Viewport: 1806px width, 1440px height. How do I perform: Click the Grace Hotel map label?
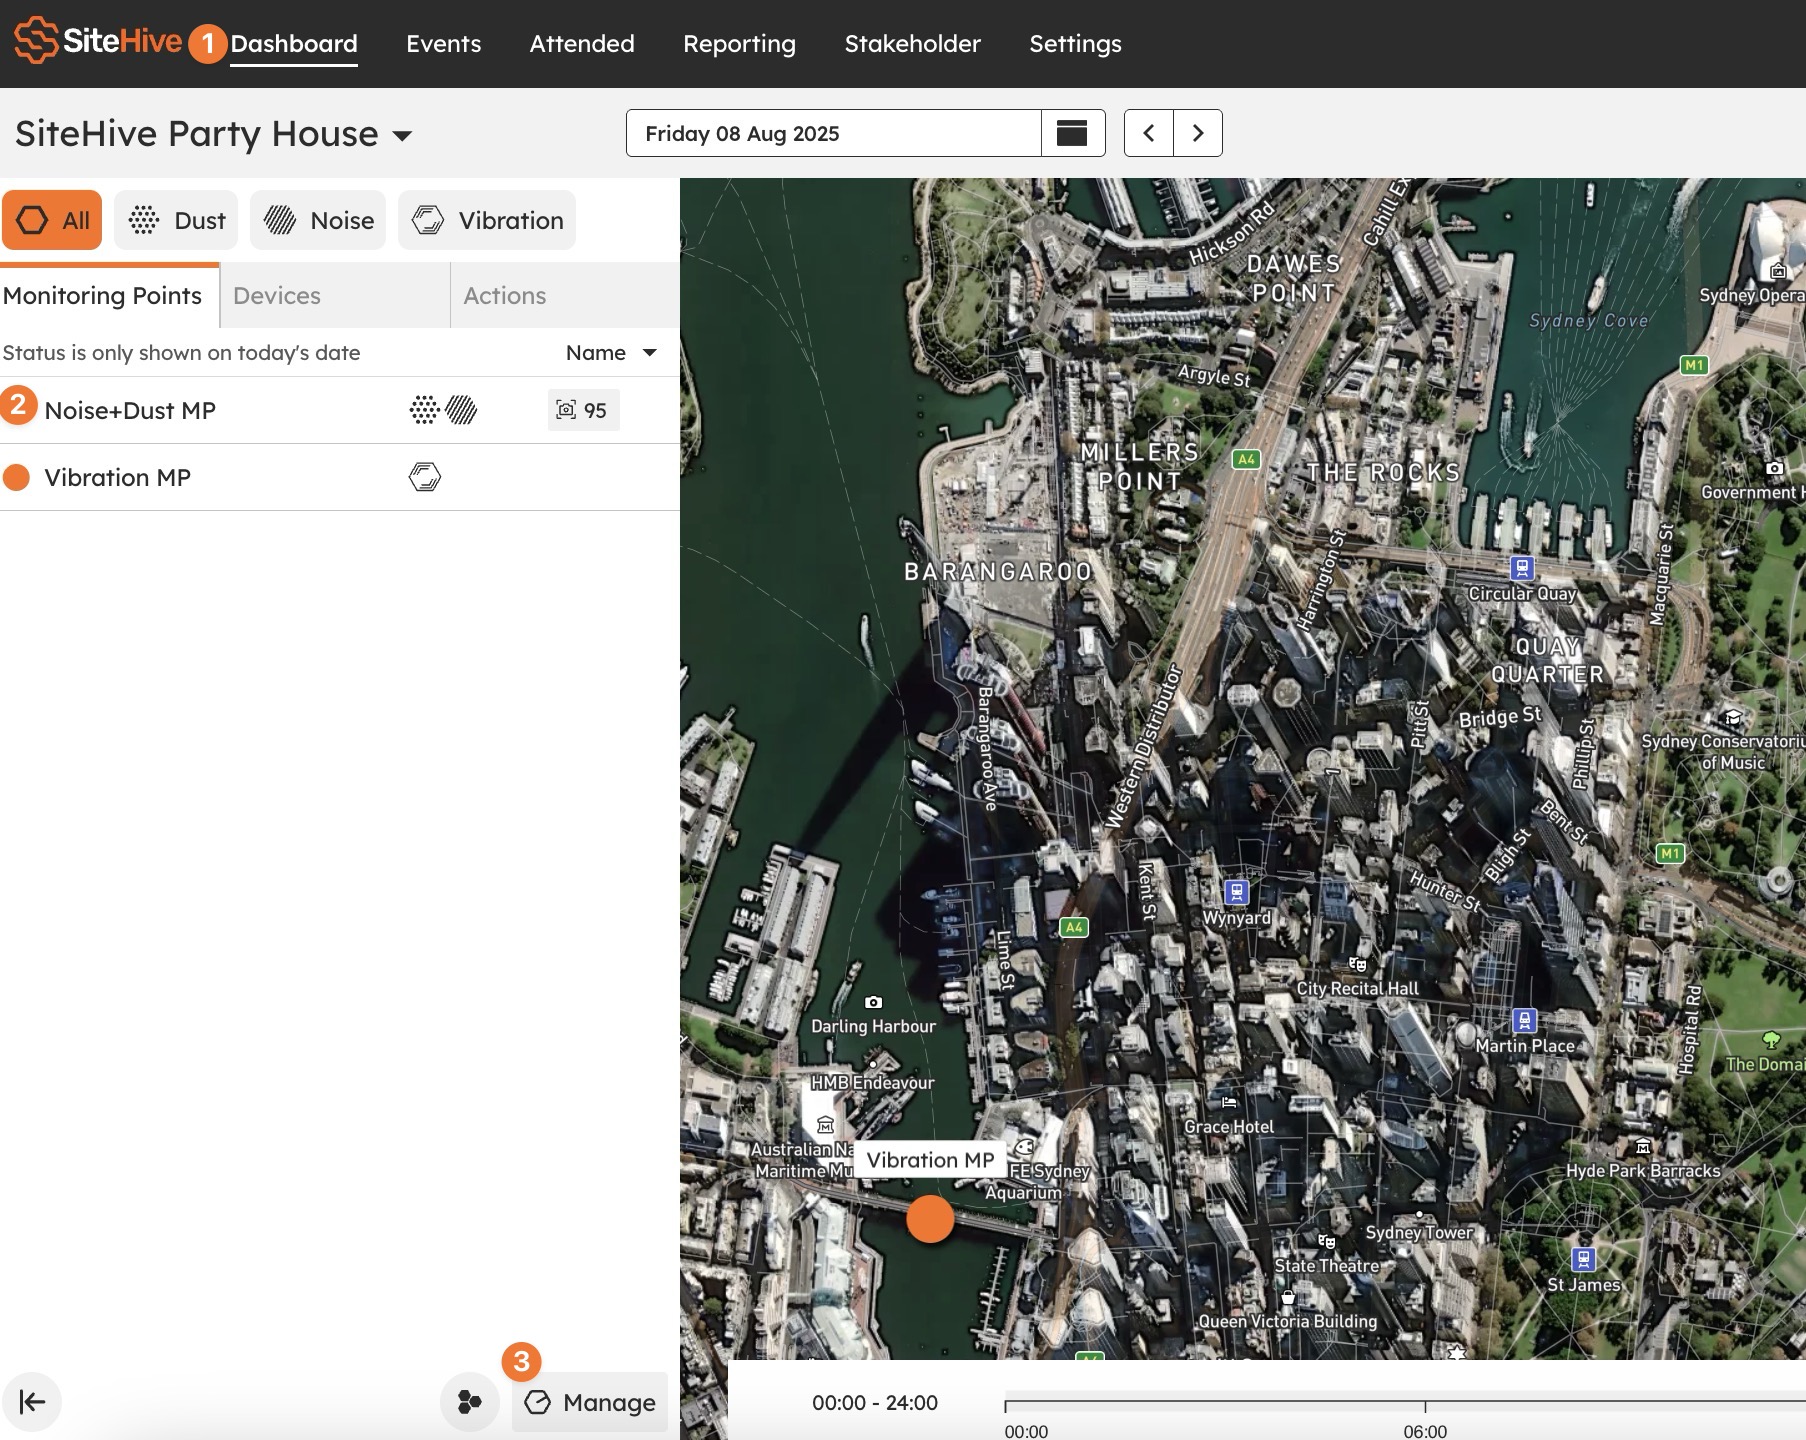1229,1126
